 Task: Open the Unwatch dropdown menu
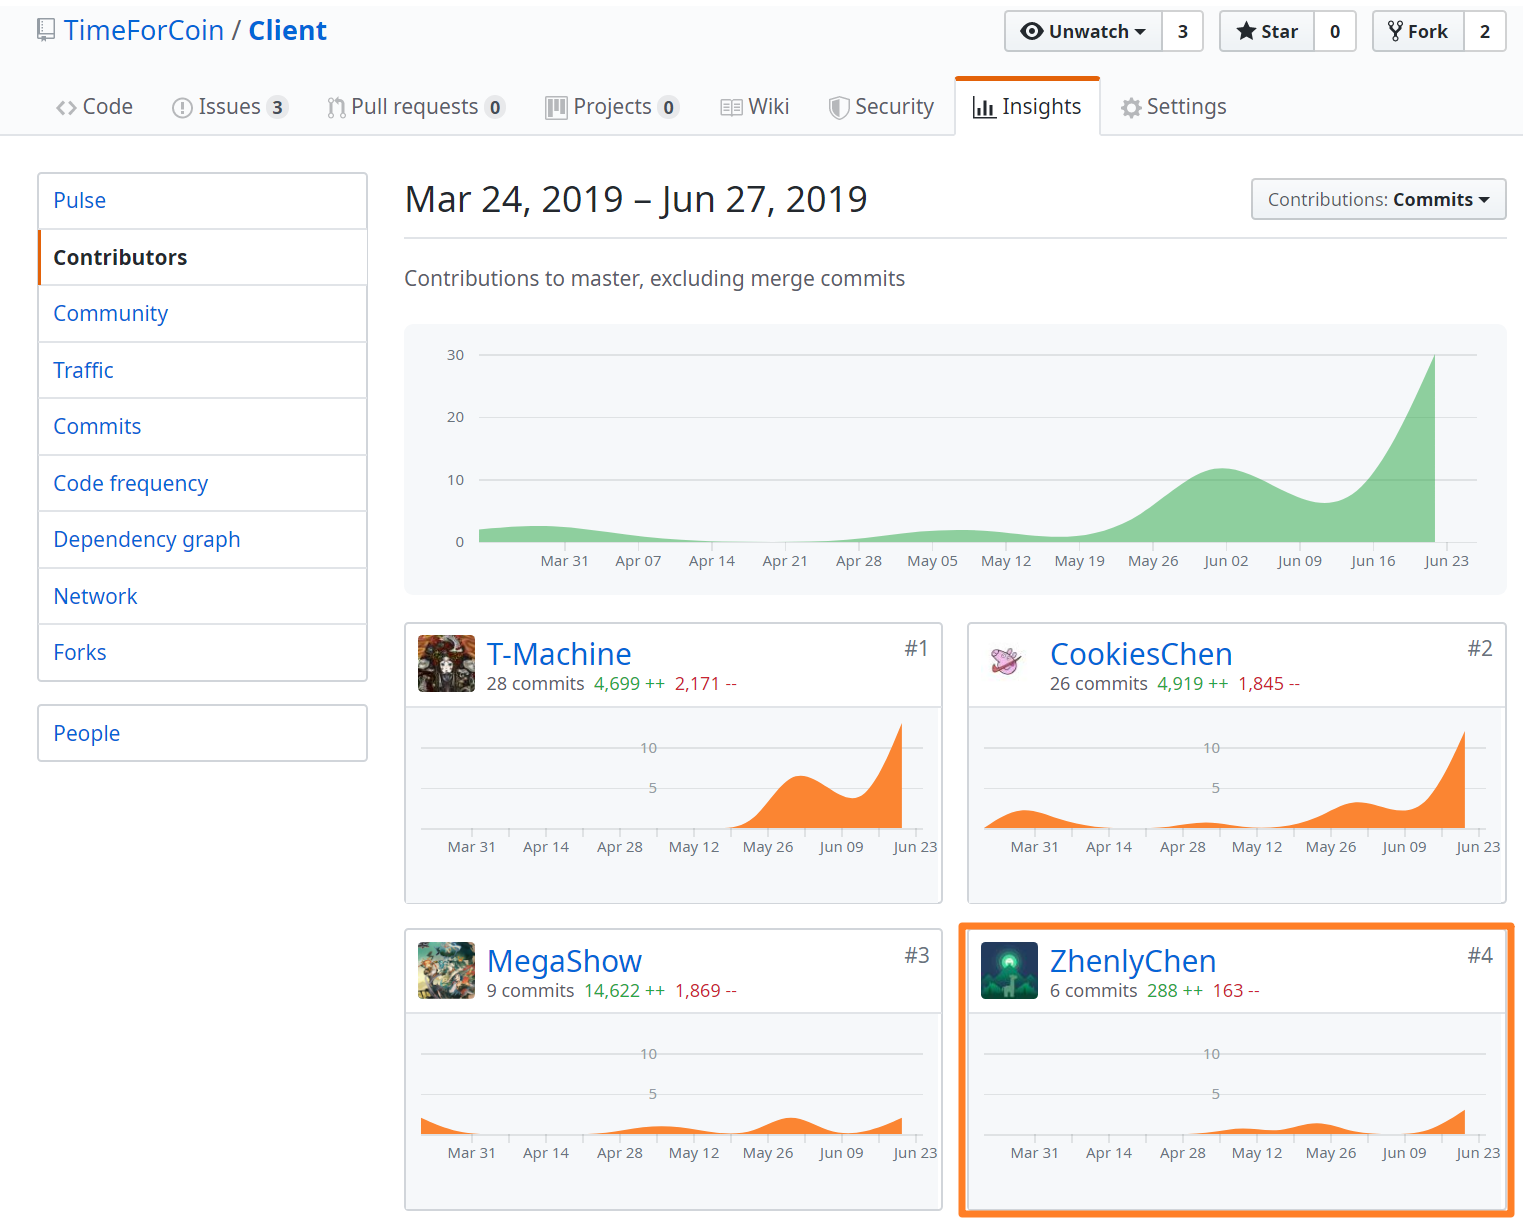point(1083,31)
